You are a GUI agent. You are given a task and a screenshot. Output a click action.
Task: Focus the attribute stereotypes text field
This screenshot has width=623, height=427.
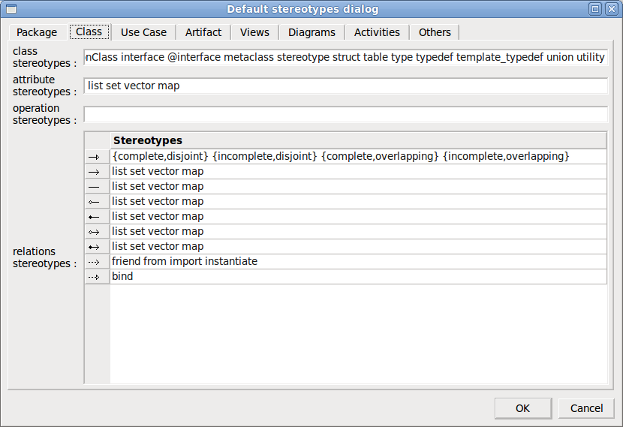(x=345, y=85)
